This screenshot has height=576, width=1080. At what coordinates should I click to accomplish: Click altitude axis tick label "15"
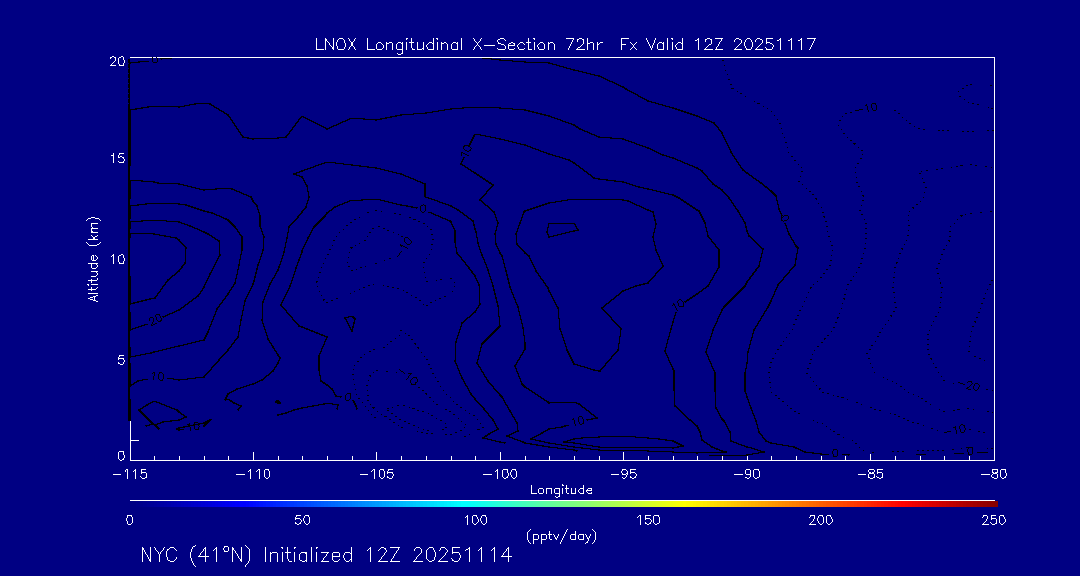(117, 158)
